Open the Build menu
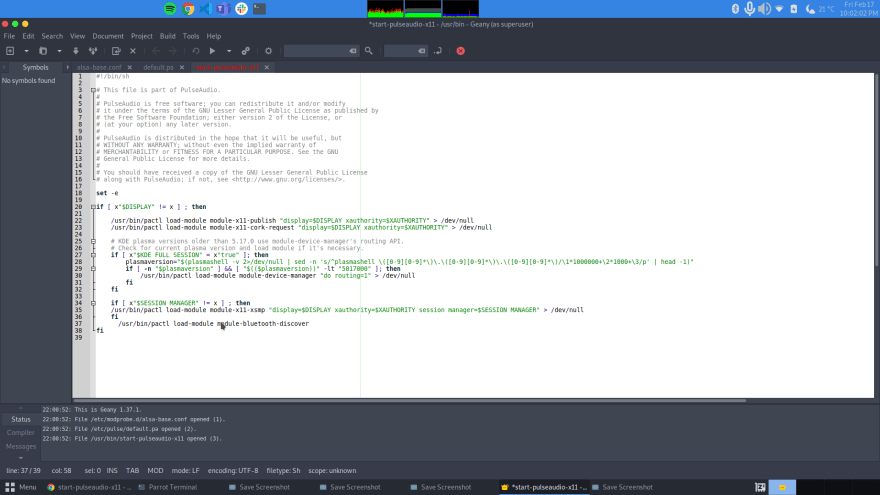Viewport: 880px width, 495px height. coord(167,36)
